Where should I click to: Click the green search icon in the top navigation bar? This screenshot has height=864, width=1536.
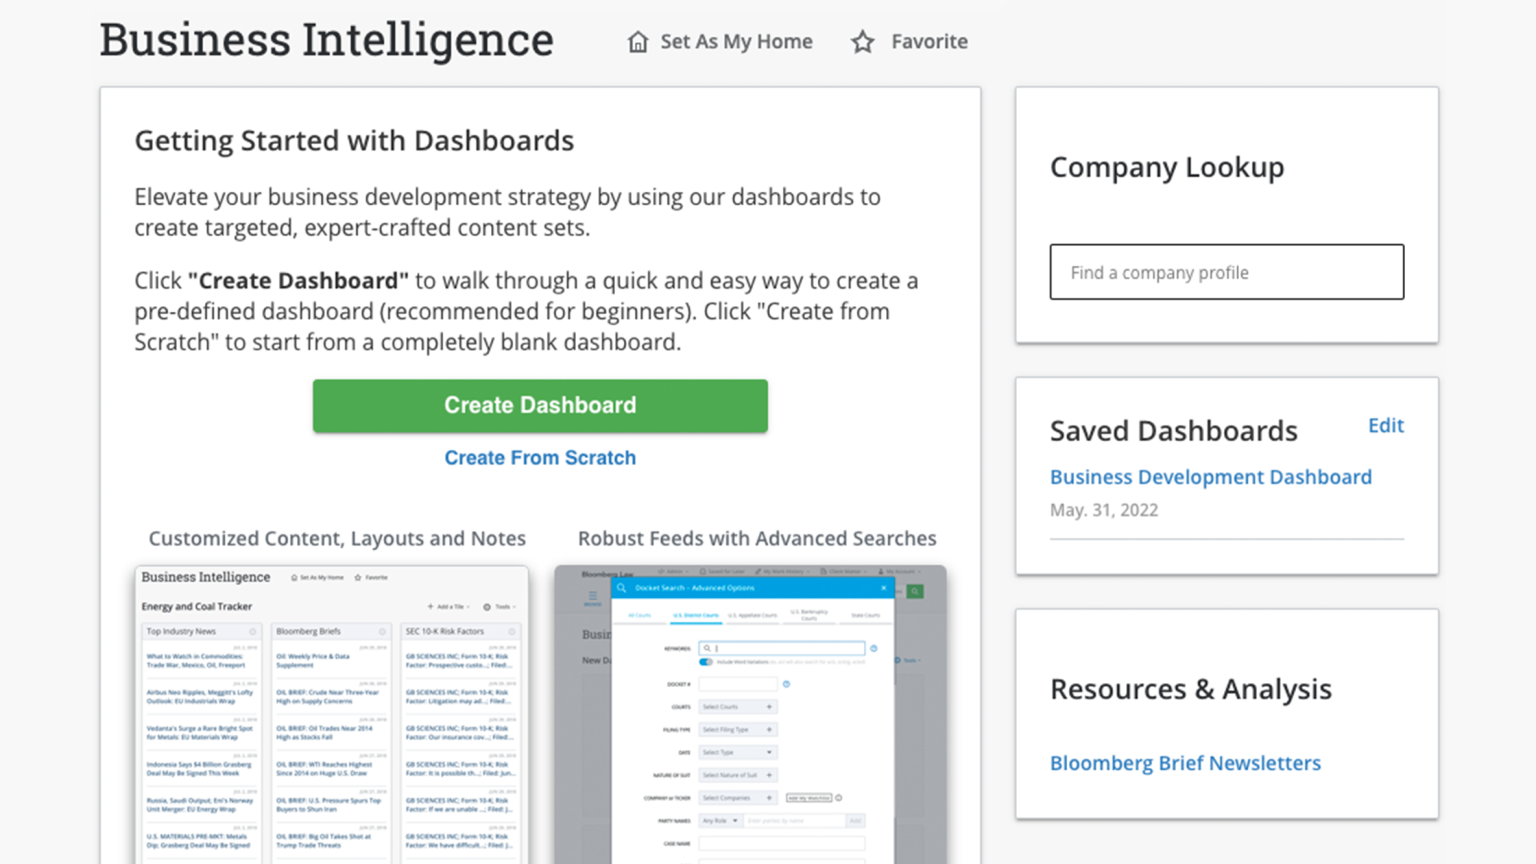click(x=914, y=591)
